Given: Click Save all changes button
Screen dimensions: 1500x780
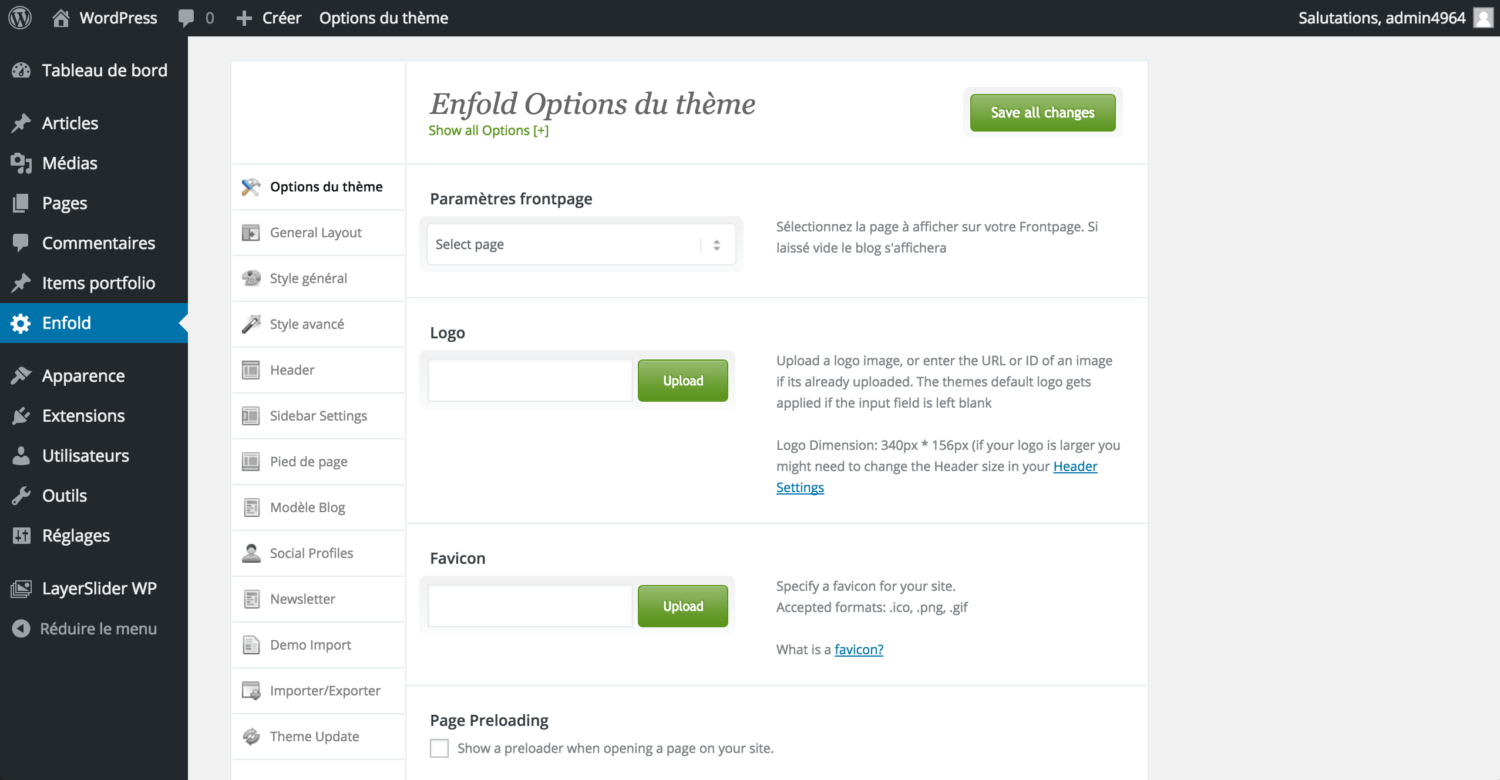Looking at the screenshot, I should (x=1043, y=113).
